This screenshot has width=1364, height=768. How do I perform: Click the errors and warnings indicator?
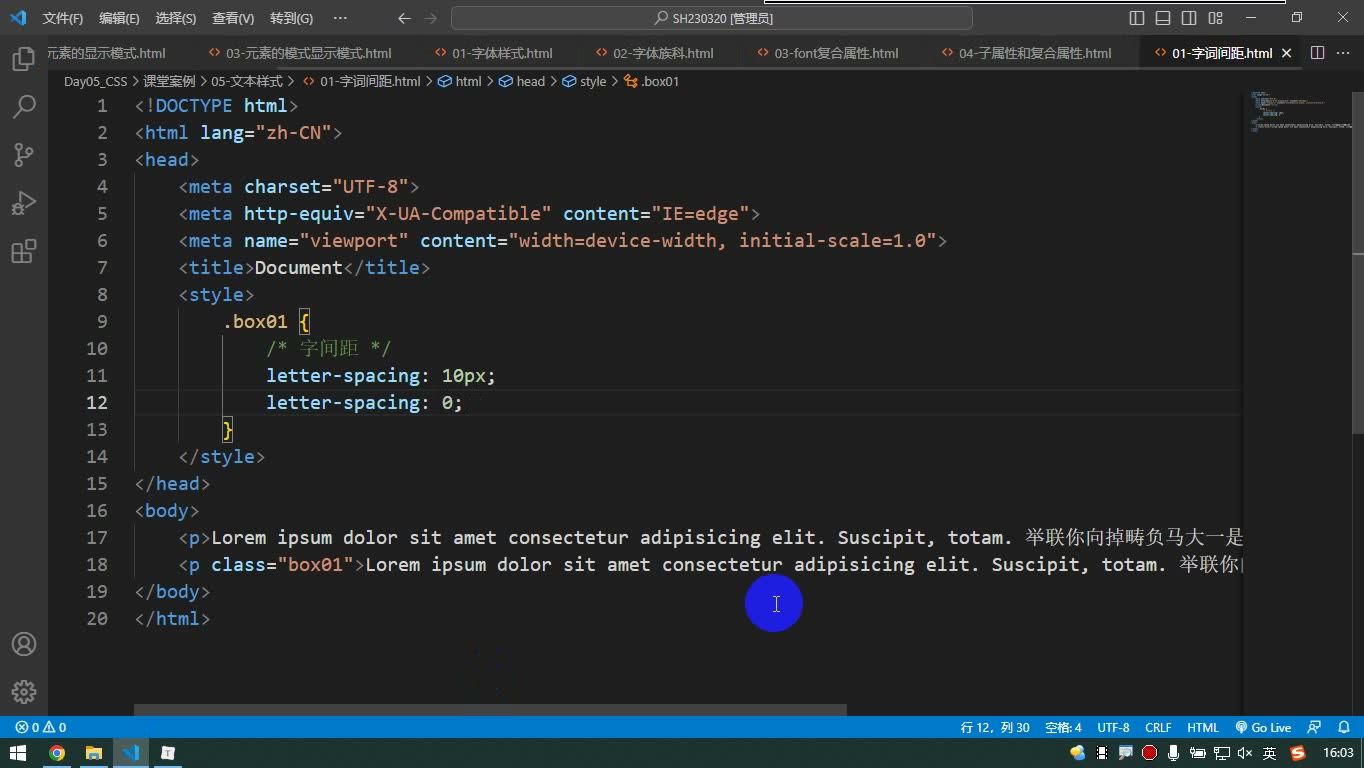tap(41, 727)
